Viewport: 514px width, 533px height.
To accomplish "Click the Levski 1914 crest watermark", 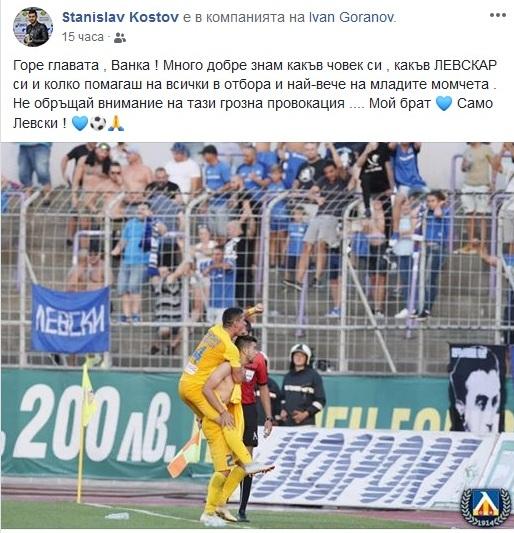I will 486,508.
